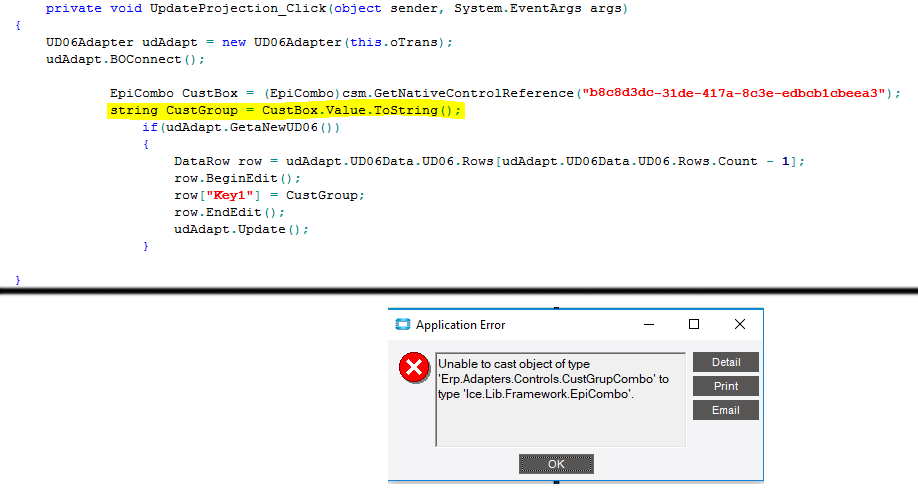
Task: Open the Detail button for error details
Action: point(726,362)
